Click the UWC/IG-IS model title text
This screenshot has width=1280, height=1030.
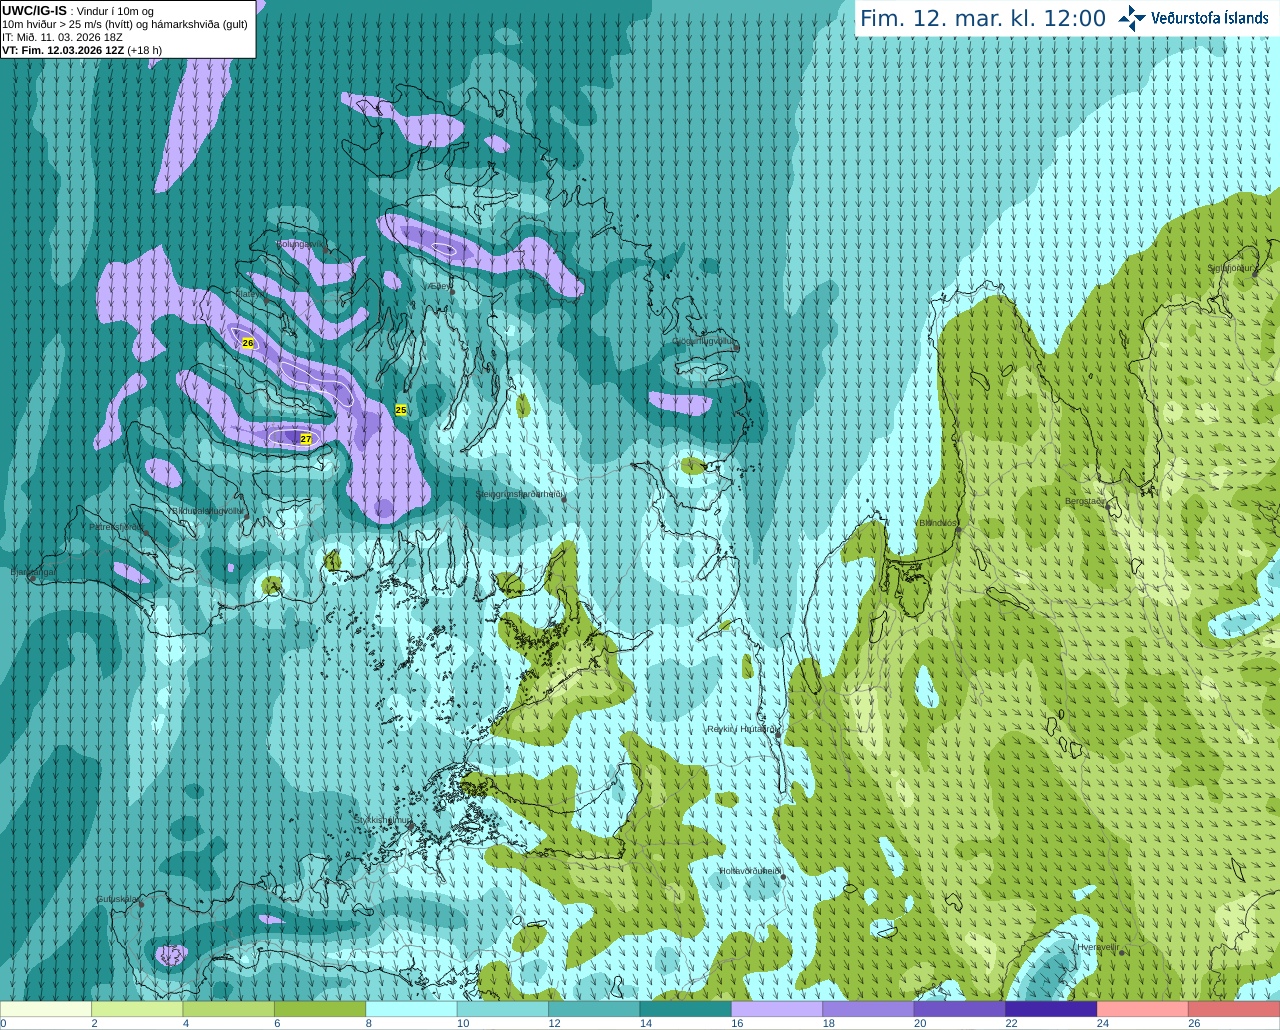point(35,10)
